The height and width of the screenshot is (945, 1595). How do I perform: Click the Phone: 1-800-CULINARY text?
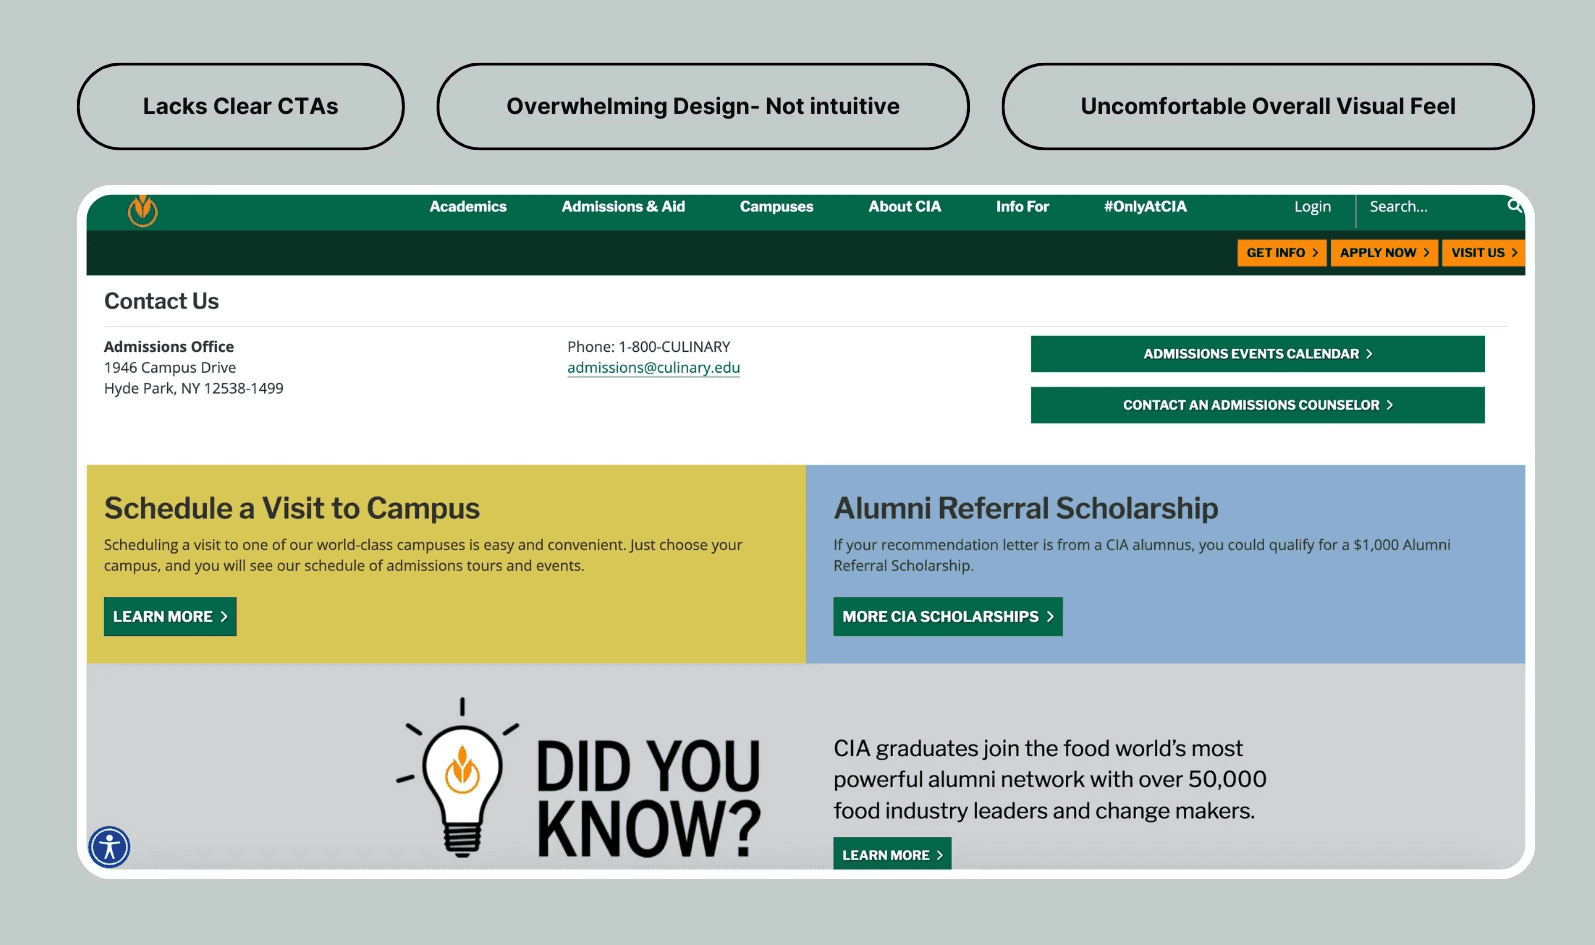point(648,347)
